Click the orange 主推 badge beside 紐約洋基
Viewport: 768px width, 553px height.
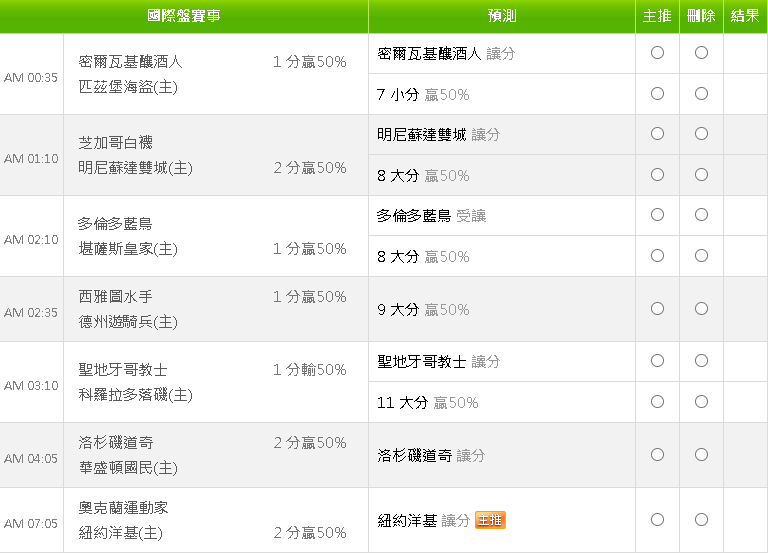click(x=490, y=520)
